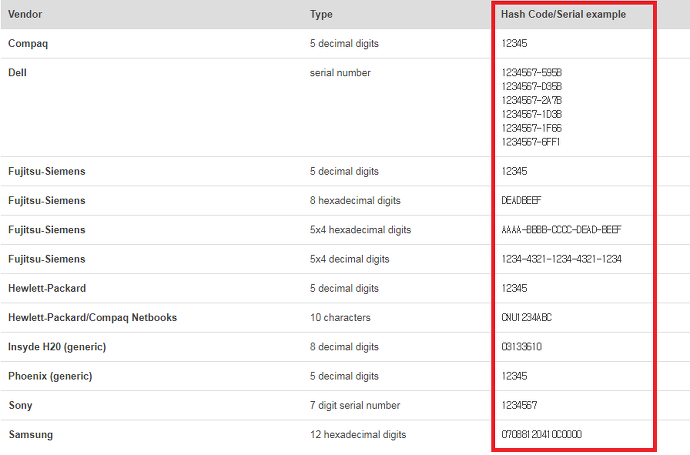Click "5 decimal digits" in the Phoenix row
690x455 pixels.
[x=344, y=376]
